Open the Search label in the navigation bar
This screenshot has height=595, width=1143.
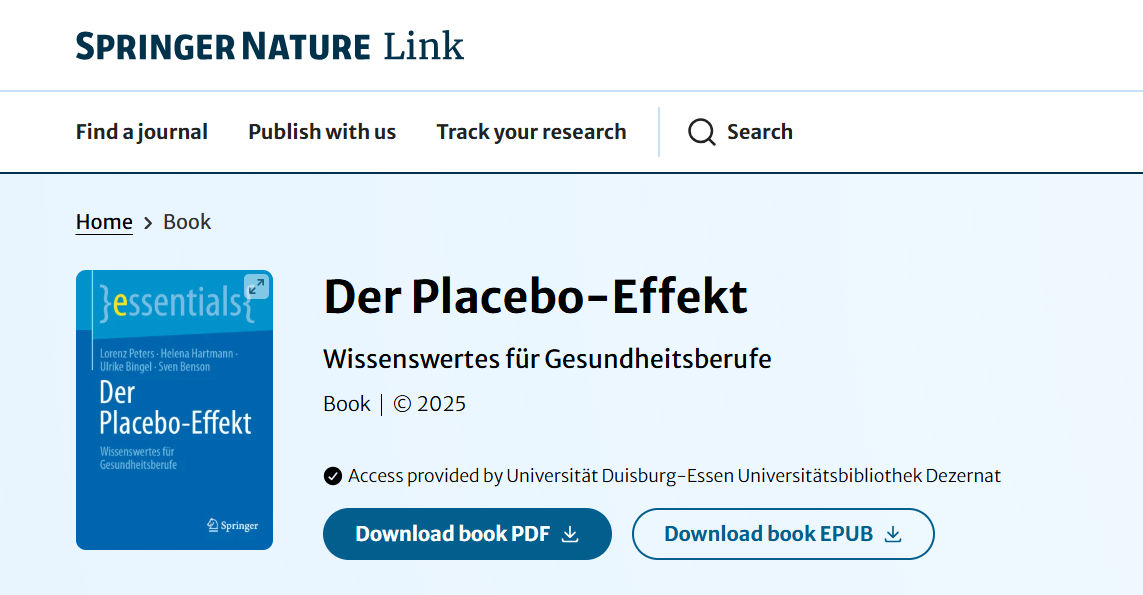pos(759,132)
